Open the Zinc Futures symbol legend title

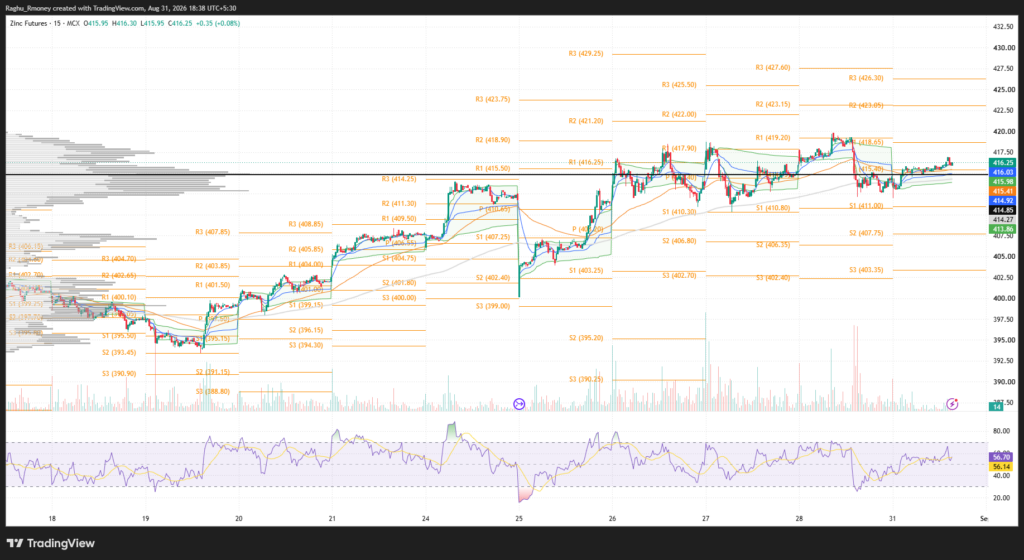click(29, 23)
